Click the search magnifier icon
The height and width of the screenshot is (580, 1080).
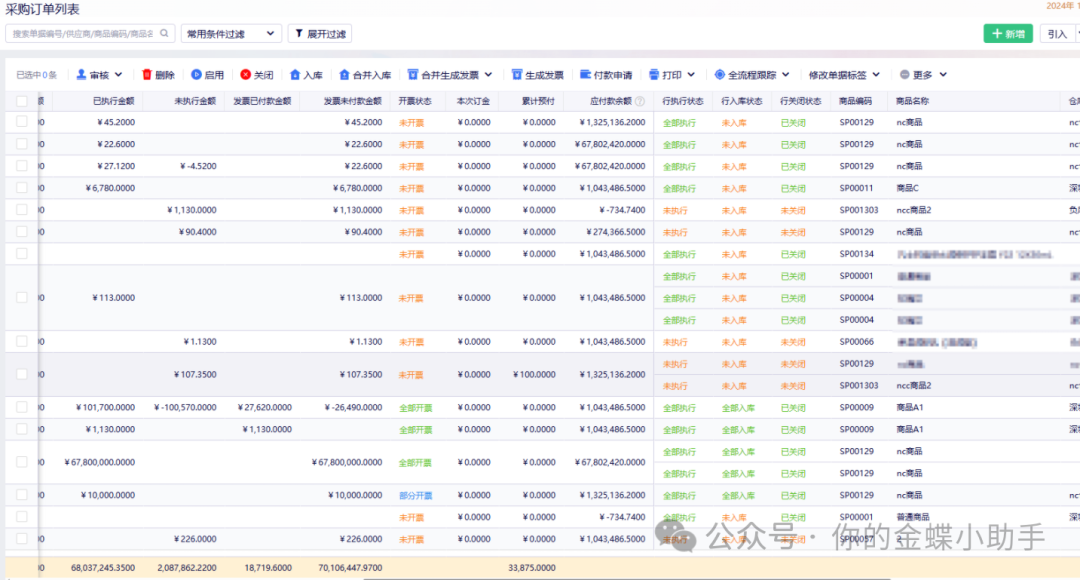point(165,34)
